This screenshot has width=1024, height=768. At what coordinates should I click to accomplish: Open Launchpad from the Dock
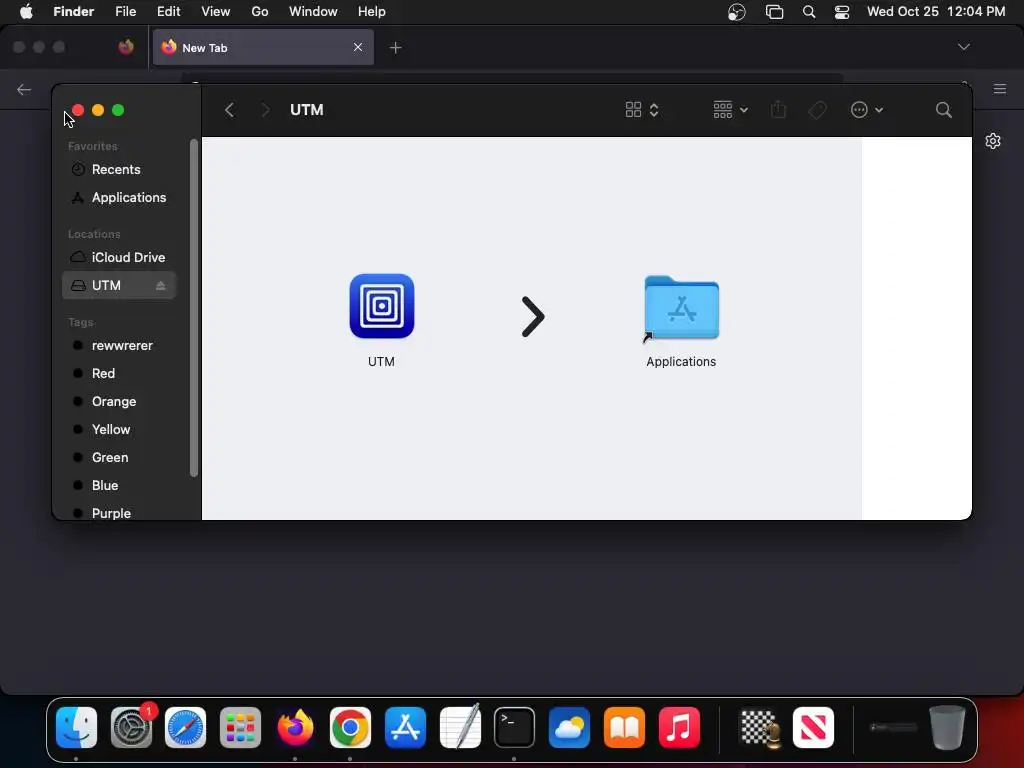click(240, 728)
